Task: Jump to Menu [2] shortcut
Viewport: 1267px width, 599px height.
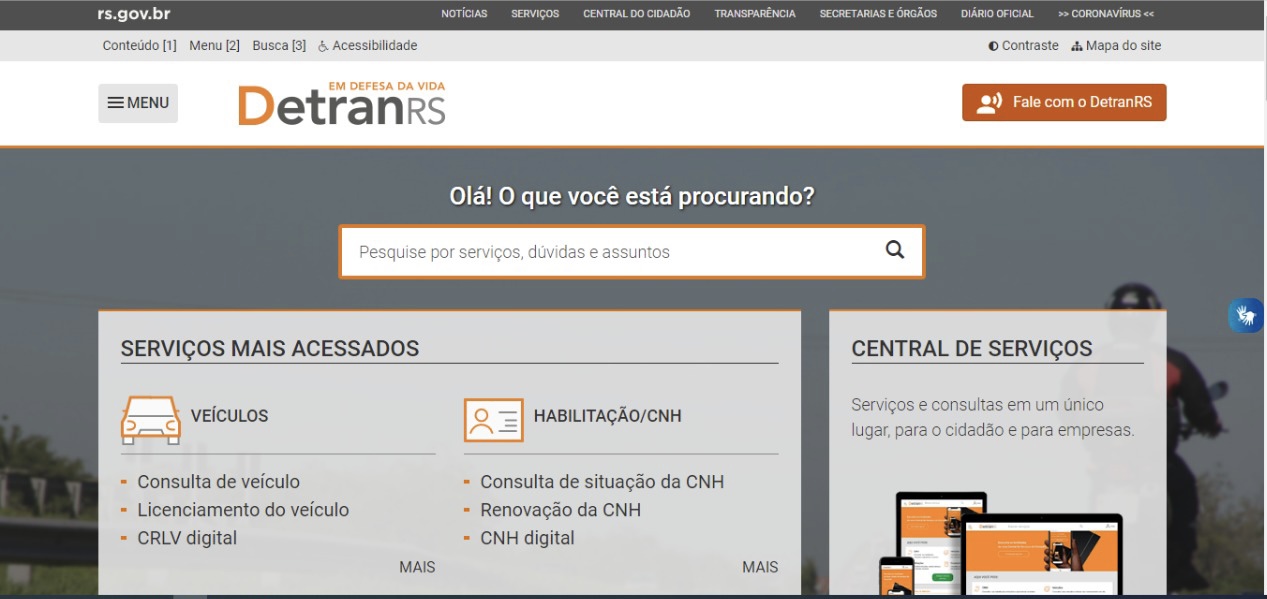Action: tap(214, 45)
